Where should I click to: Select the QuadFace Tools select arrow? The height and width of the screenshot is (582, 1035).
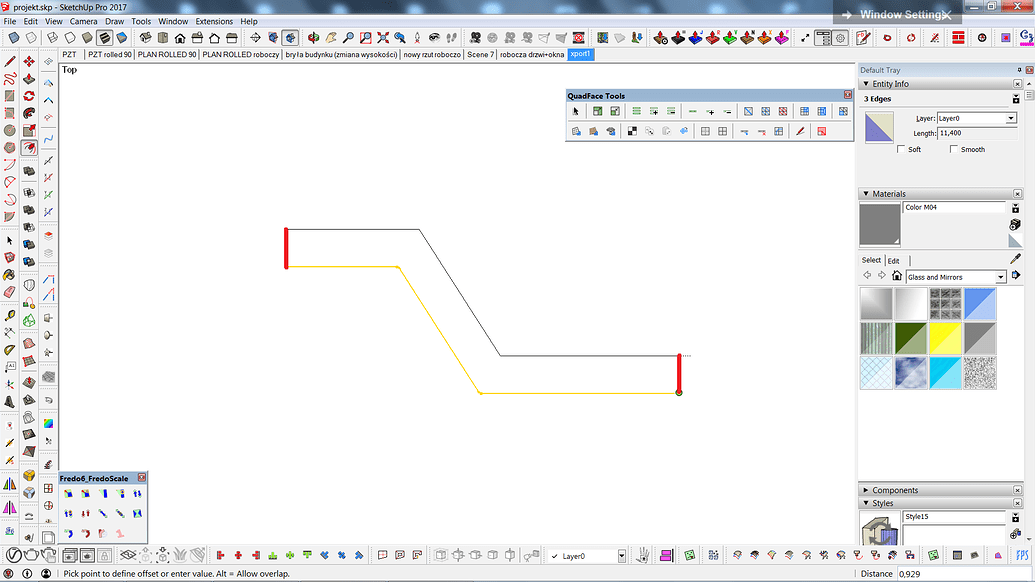click(575, 111)
